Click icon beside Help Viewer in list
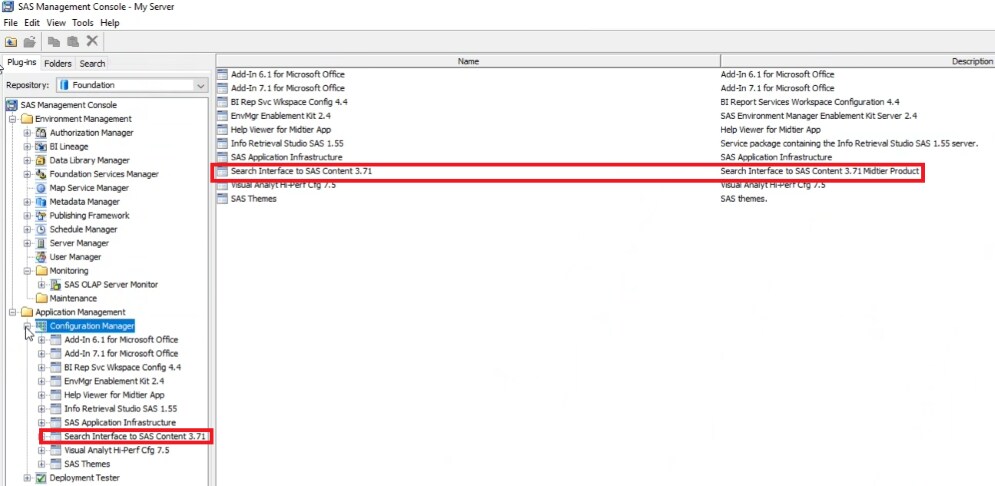This screenshot has width=995, height=486. [222, 129]
